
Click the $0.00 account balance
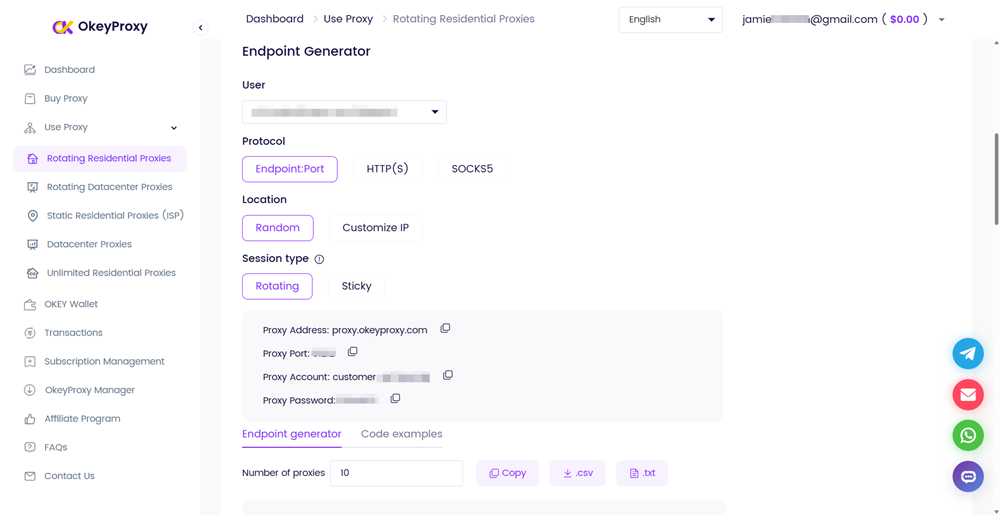(904, 19)
